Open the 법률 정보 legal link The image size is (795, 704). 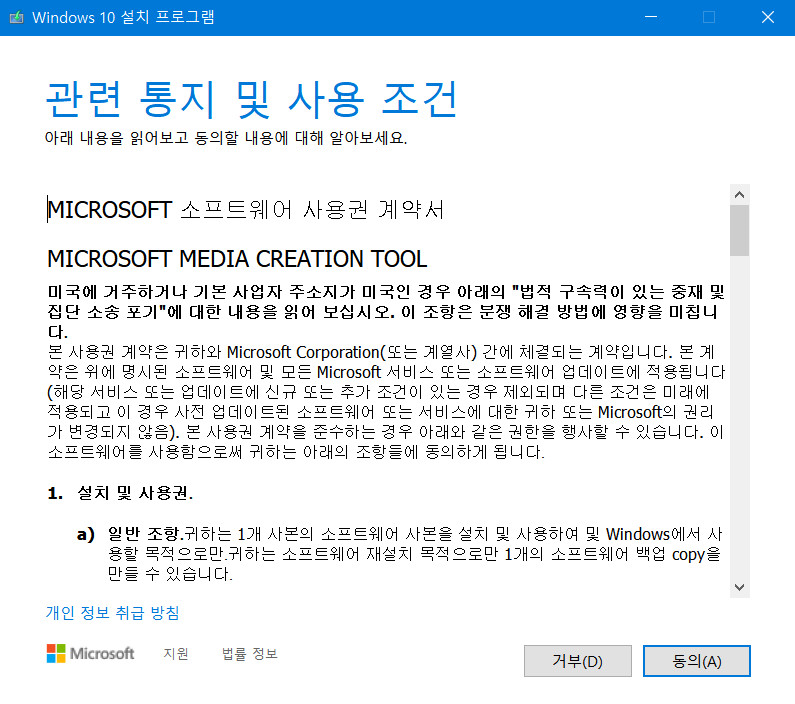pyautogui.click(x=249, y=653)
